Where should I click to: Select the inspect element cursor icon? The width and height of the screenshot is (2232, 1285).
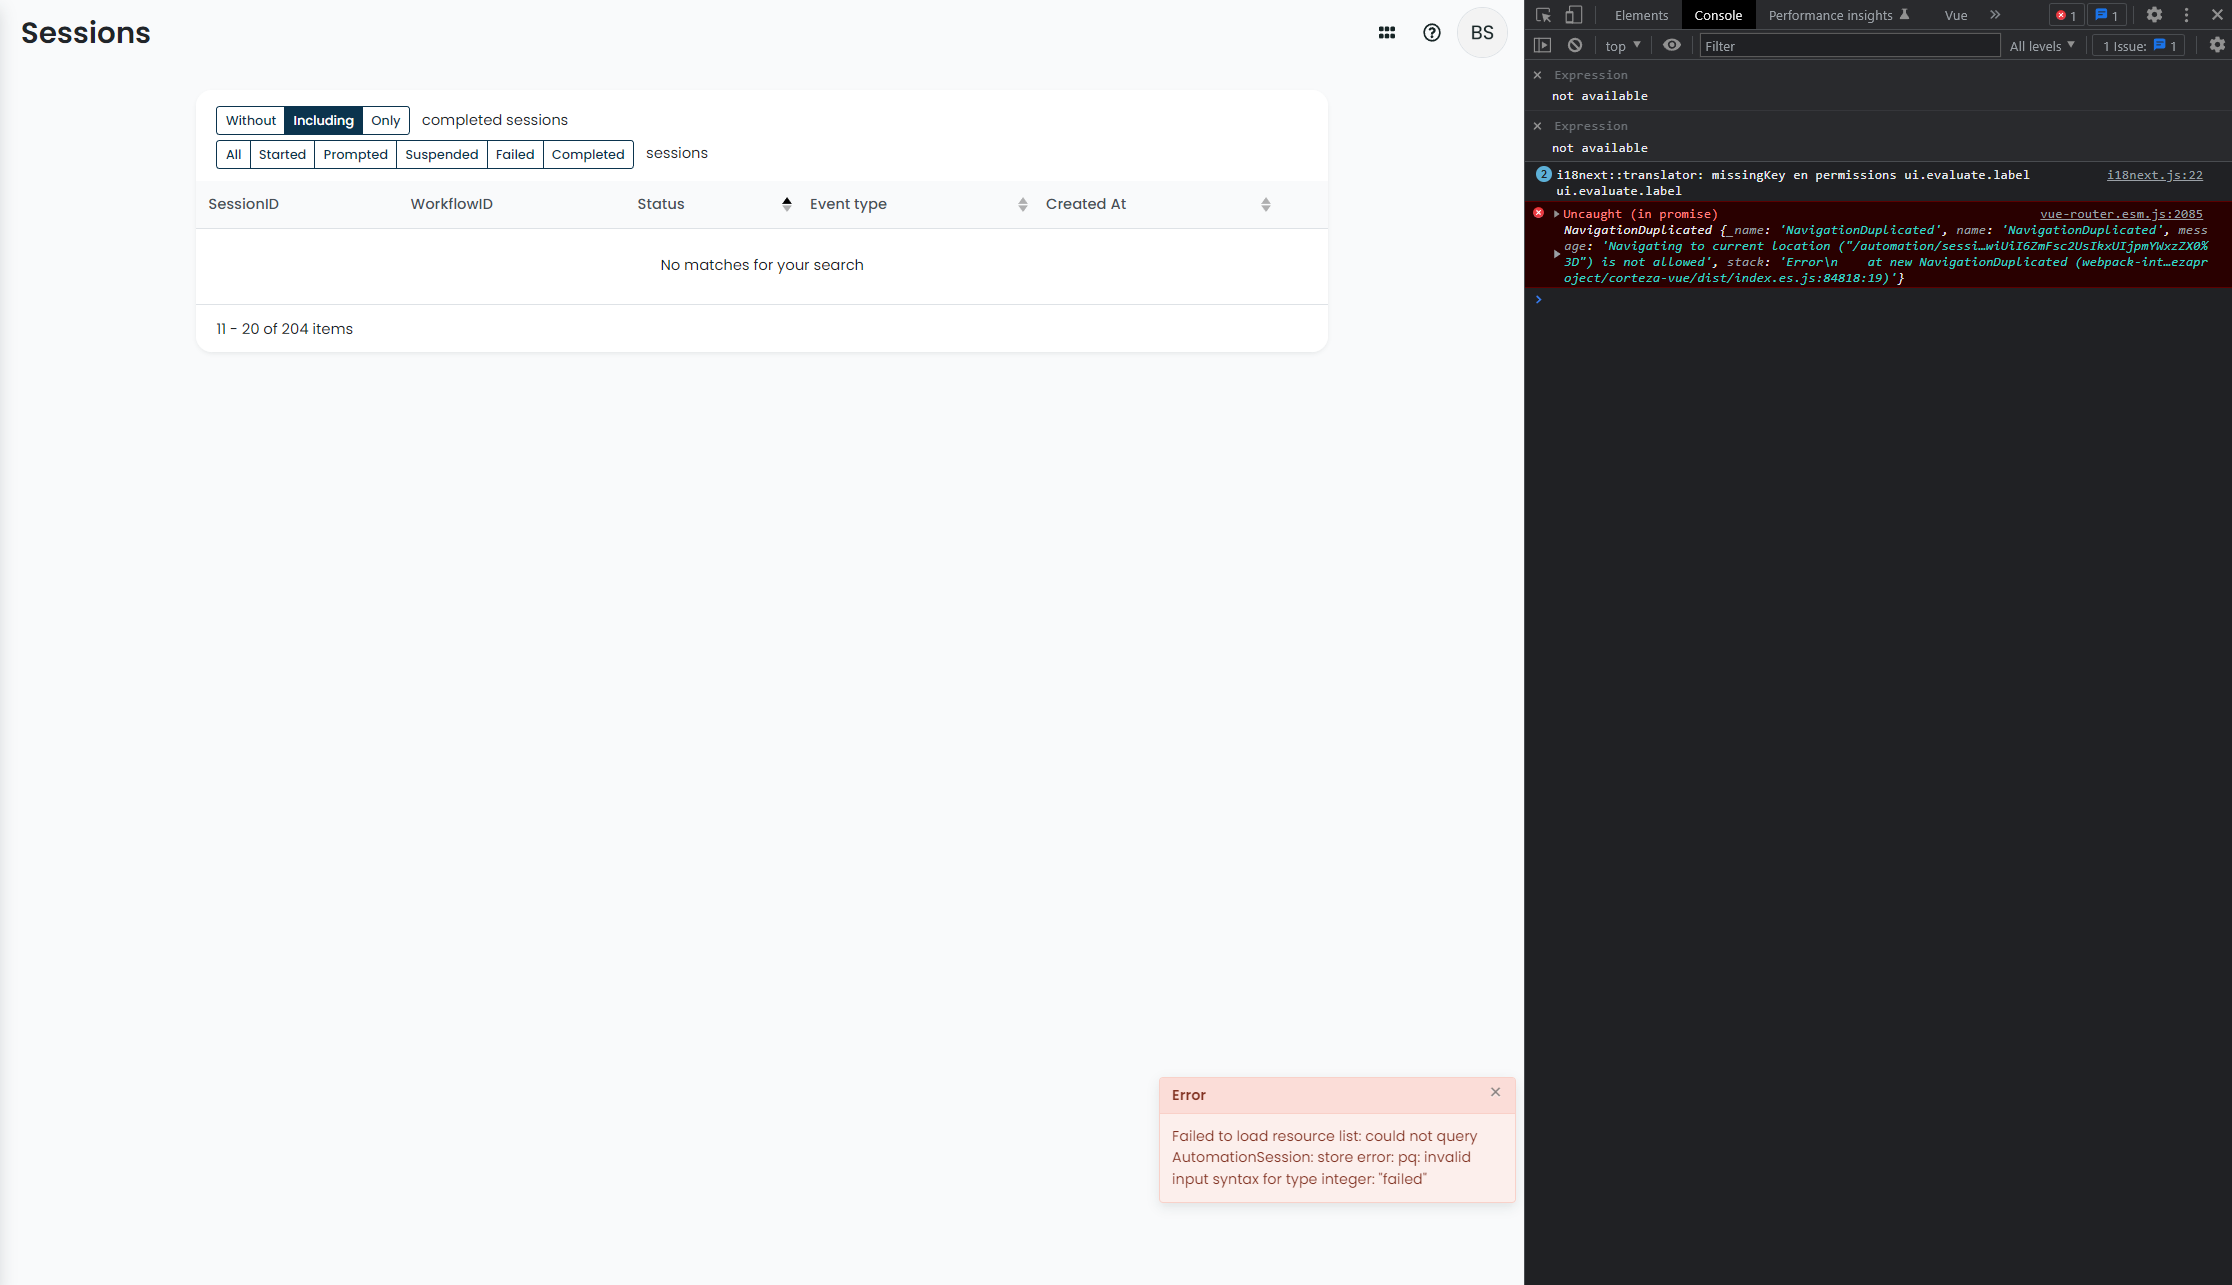[x=1543, y=15]
